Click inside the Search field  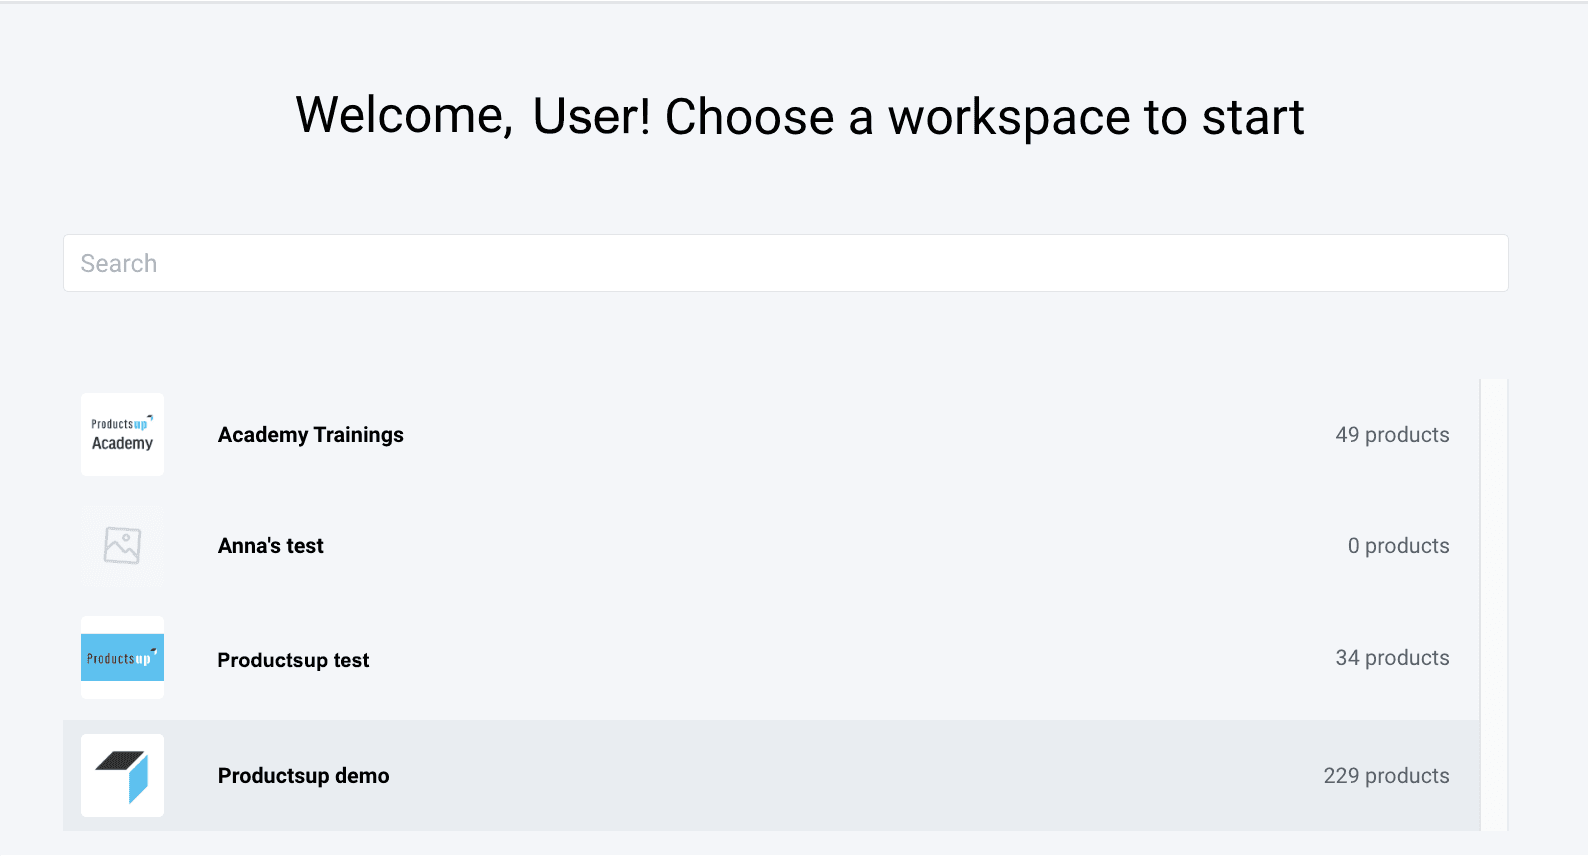coord(785,263)
